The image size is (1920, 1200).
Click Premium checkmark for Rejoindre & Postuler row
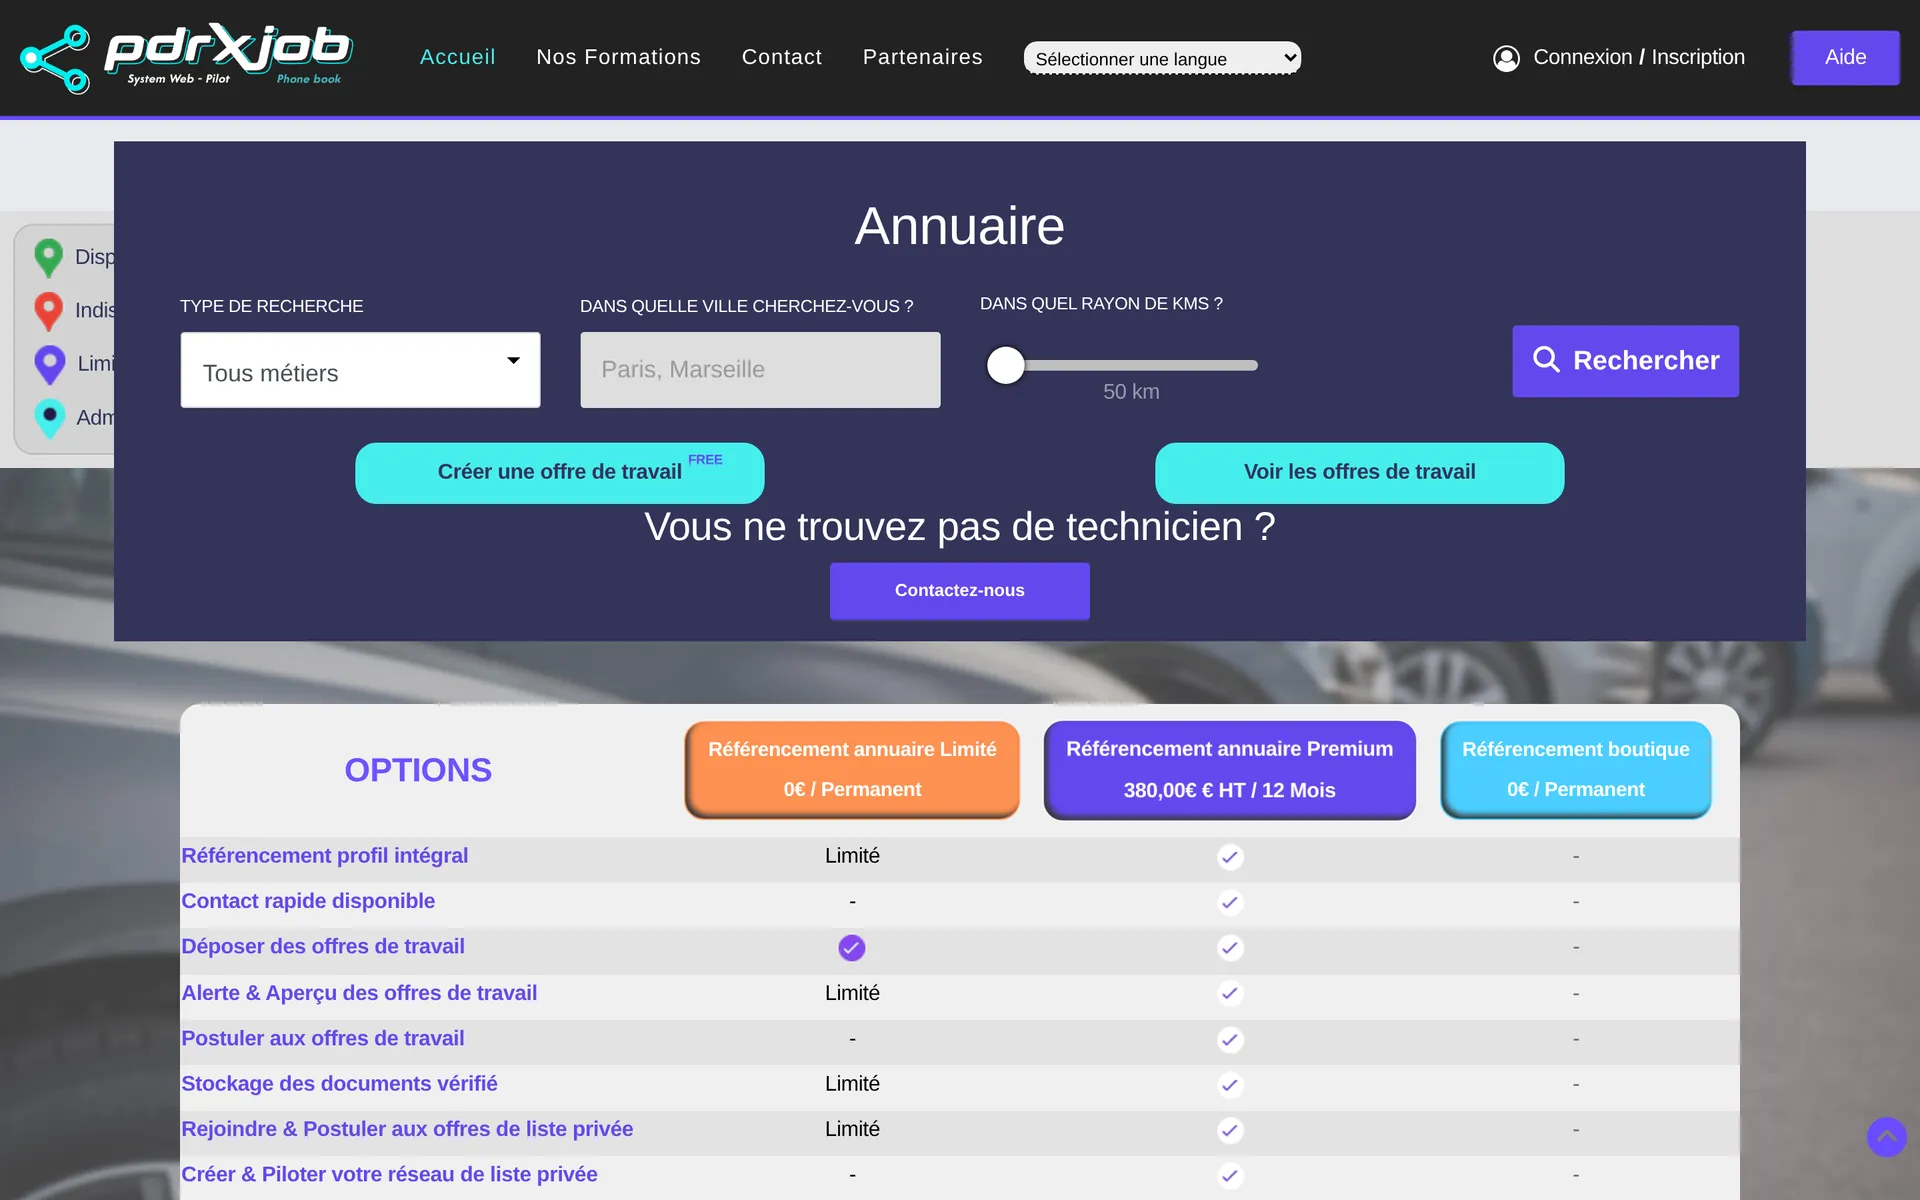coord(1230,1130)
